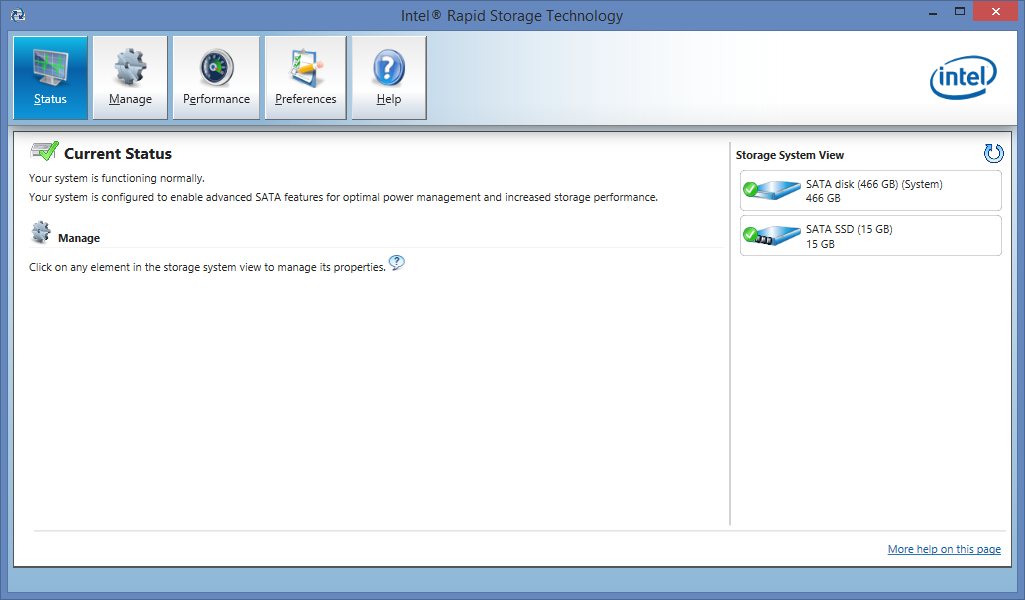The image size is (1025, 600).
Task: Click the Manage section gear icon
Action: (x=41, y=232)
